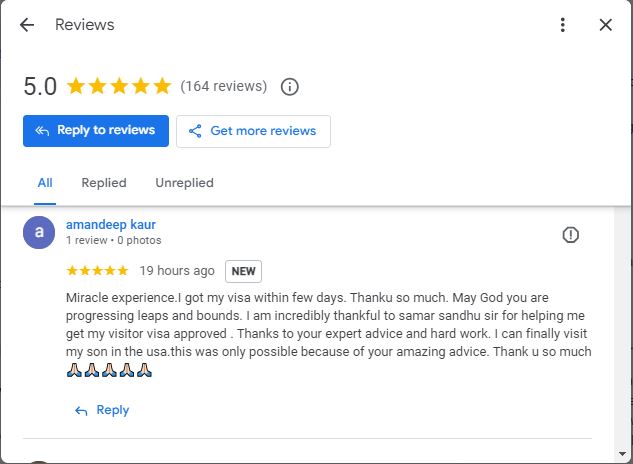Flag amandeep kaur's review with exclamation icon
This screenshot has width=633, height=464.
570,235
